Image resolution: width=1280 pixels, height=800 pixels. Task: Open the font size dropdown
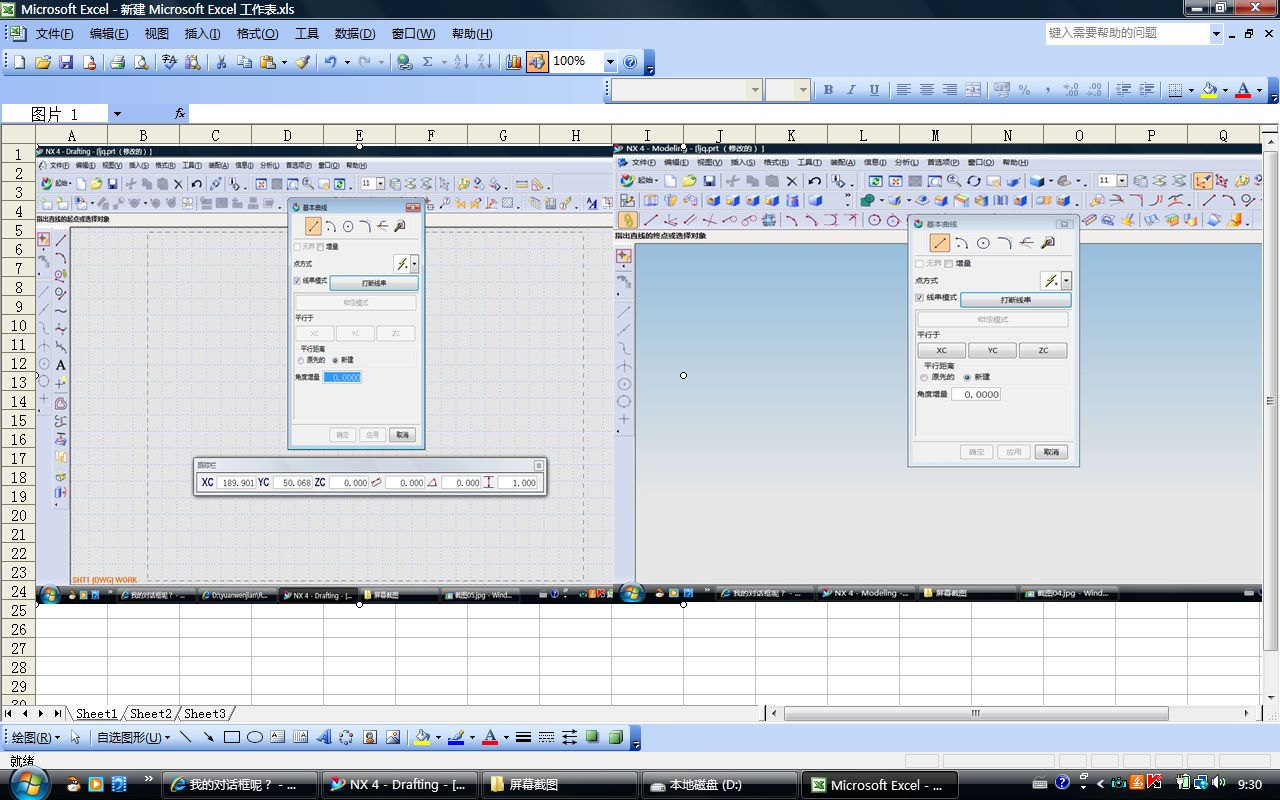(802, 90)
